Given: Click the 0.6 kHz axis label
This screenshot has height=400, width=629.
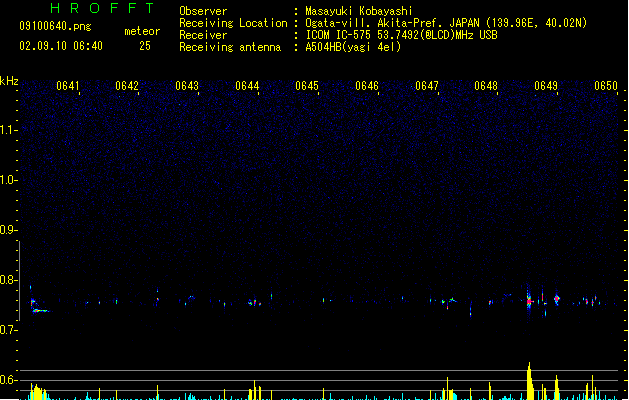Looking at the screenshot, I should coord(8,380).
